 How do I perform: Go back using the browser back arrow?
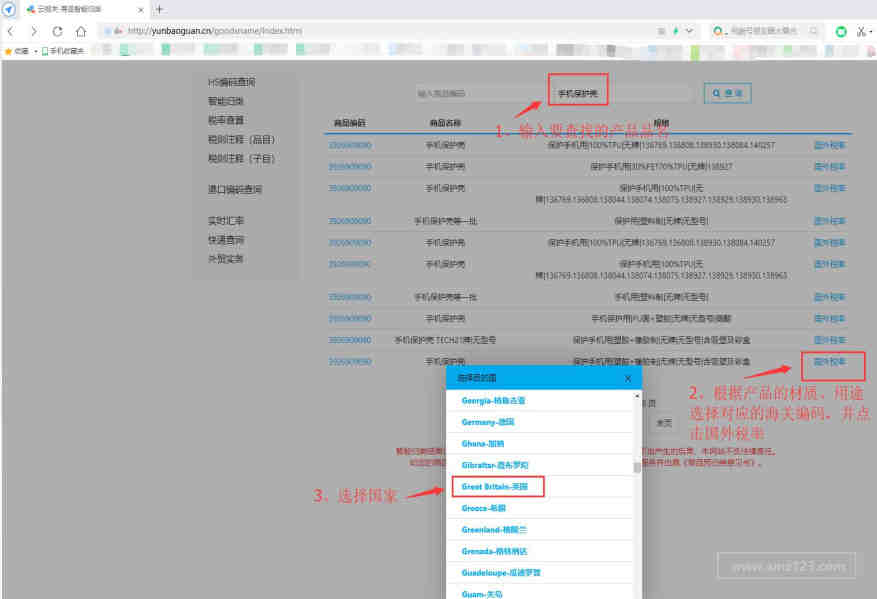click(11, 31)
